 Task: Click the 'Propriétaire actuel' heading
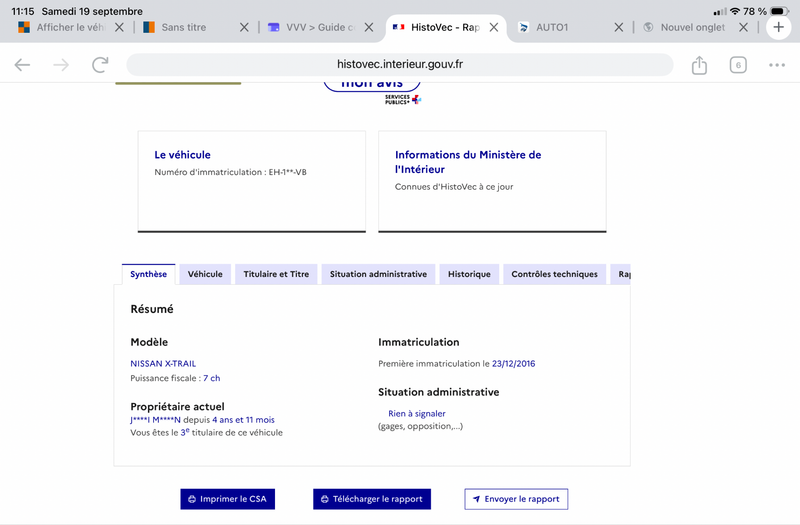(178, 407)
